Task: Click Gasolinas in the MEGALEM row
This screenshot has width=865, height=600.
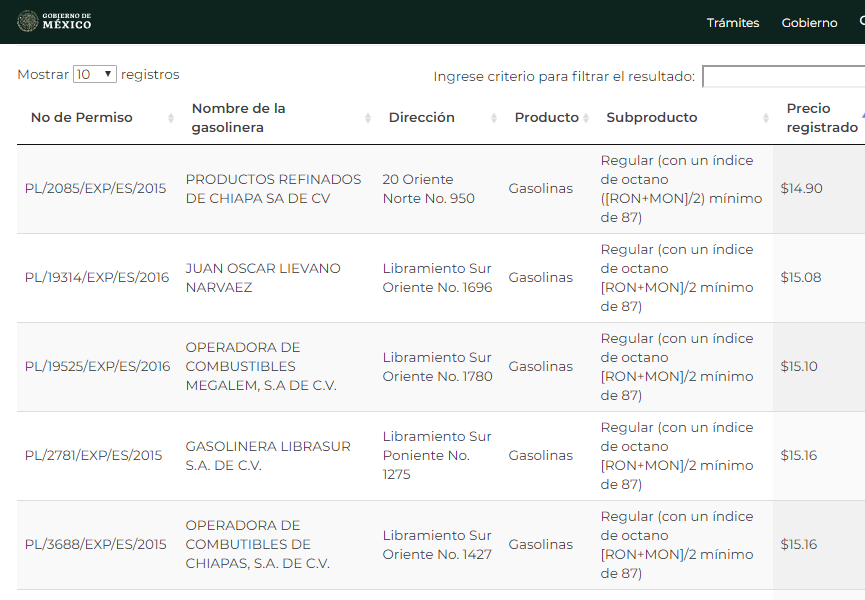Action: (x=541, y=366)
